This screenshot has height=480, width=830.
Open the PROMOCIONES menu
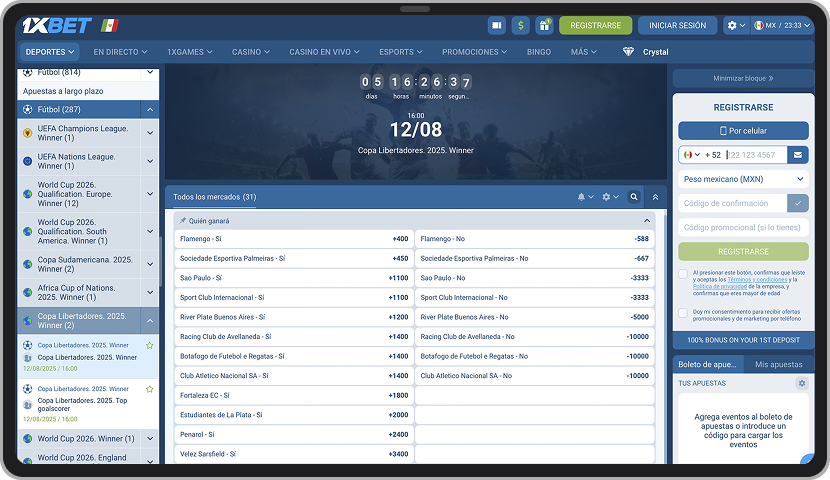(474, 52)
